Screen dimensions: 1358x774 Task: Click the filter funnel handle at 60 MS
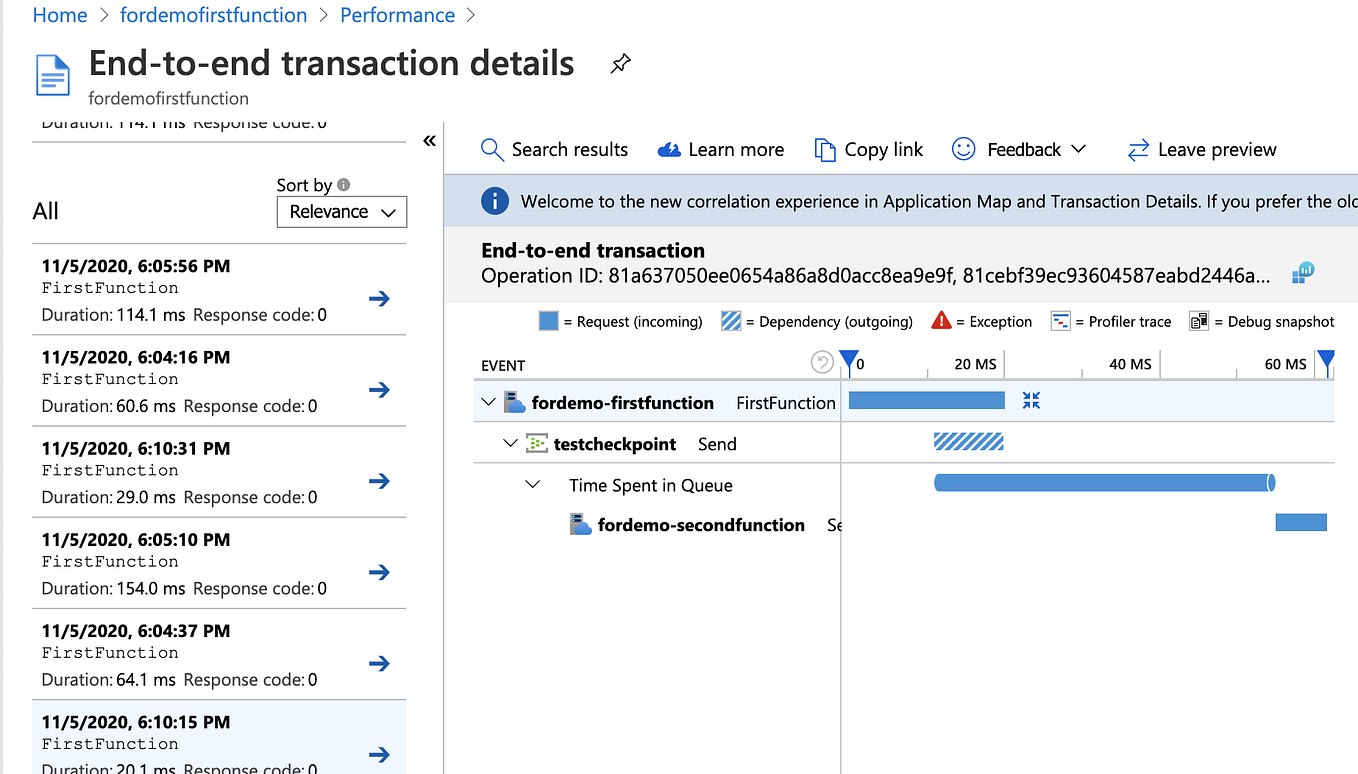pyautogui.click(x=1327, y=361)
